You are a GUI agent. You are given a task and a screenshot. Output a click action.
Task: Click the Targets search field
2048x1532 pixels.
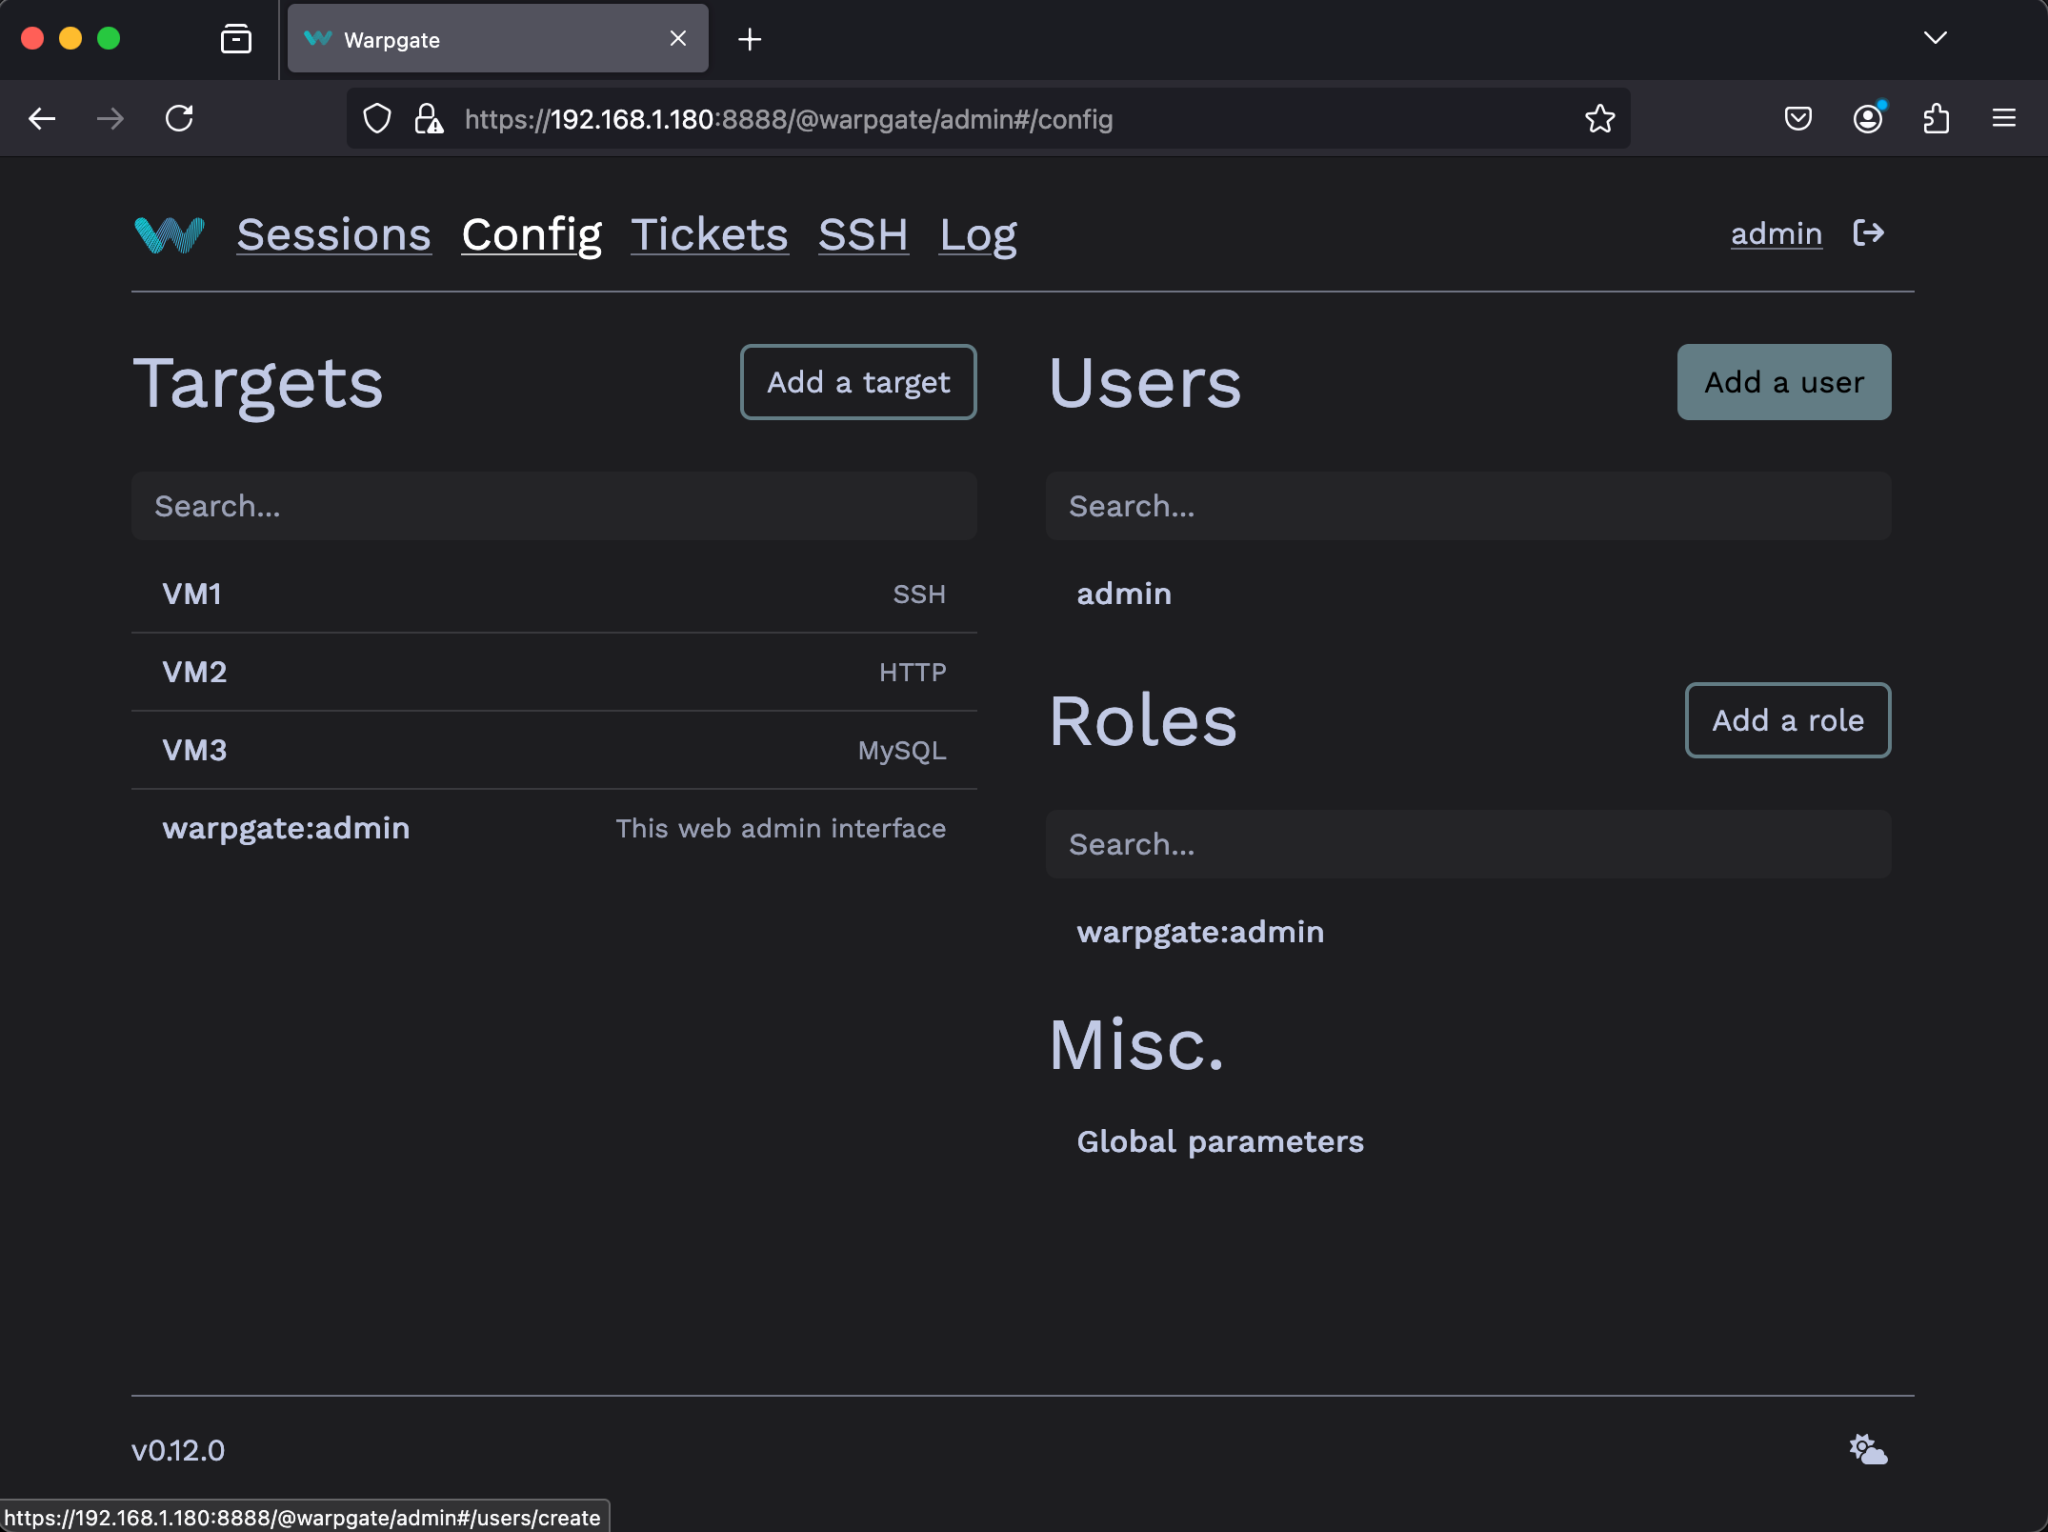coord(553,506)
